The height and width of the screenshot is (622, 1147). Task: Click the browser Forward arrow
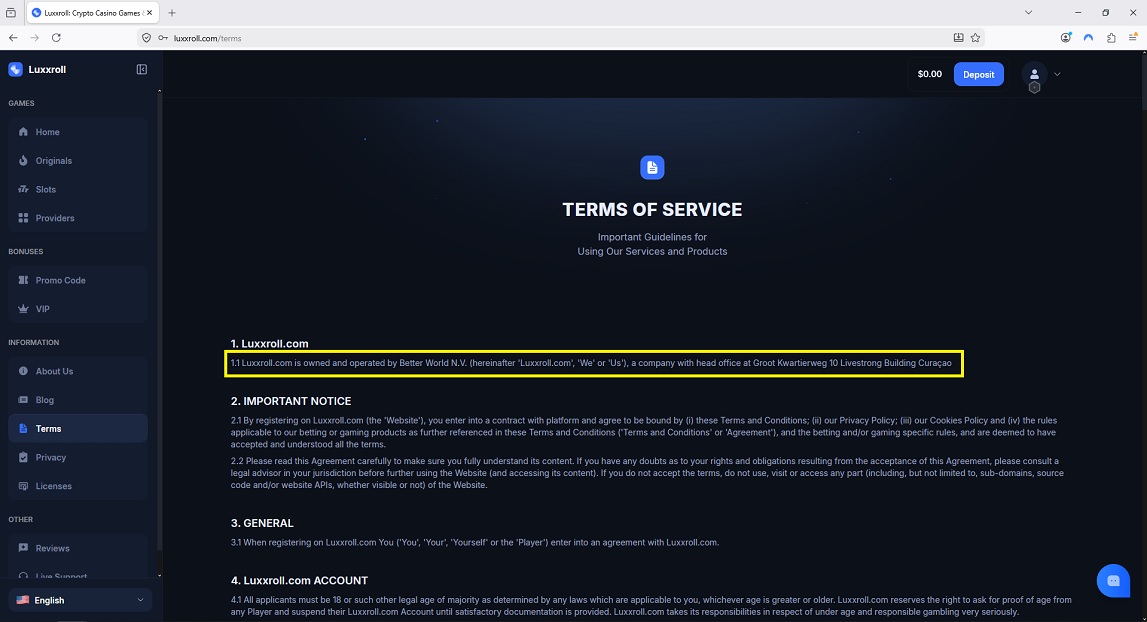pos(34,37)
